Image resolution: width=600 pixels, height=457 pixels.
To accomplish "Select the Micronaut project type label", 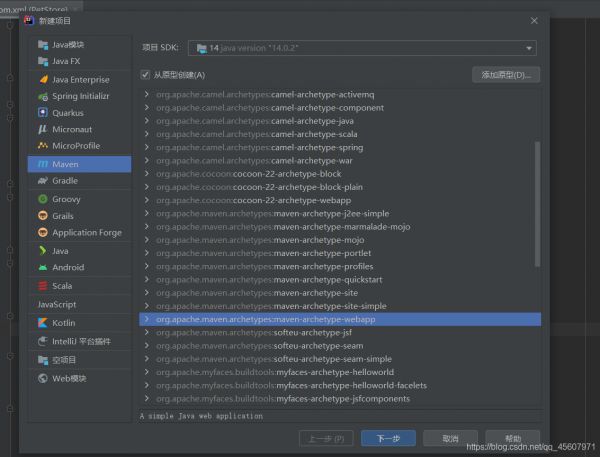I will click(72, 130).
